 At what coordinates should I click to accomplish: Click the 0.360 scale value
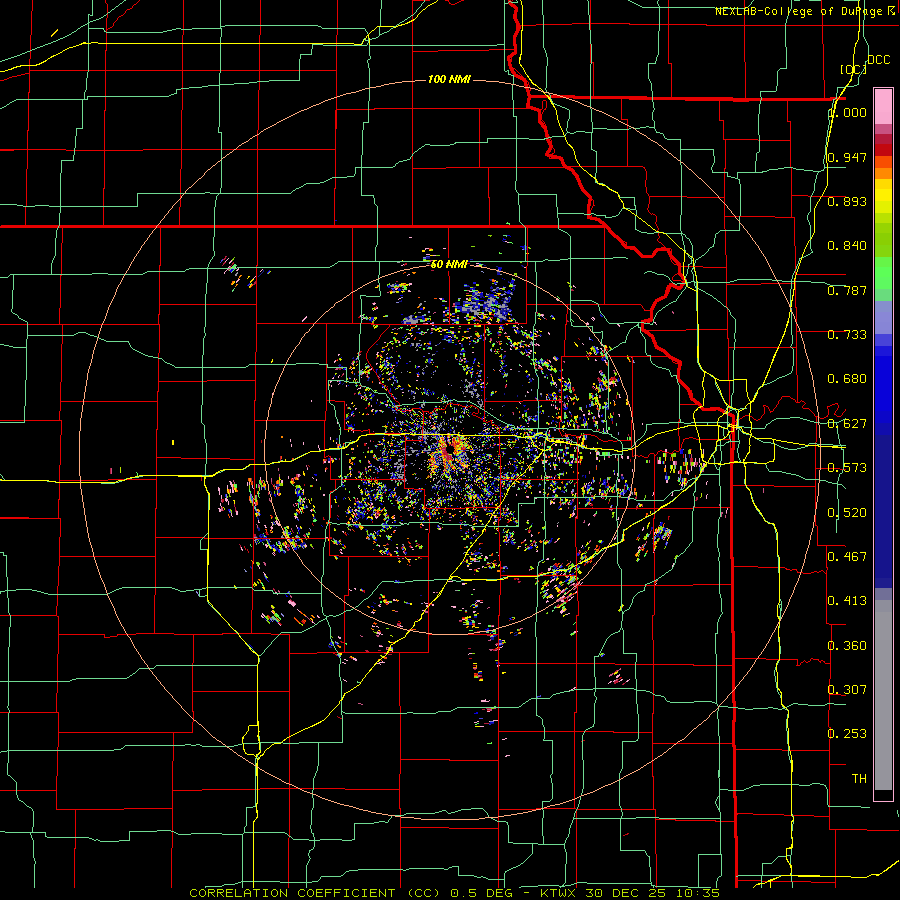pos(847,646)
